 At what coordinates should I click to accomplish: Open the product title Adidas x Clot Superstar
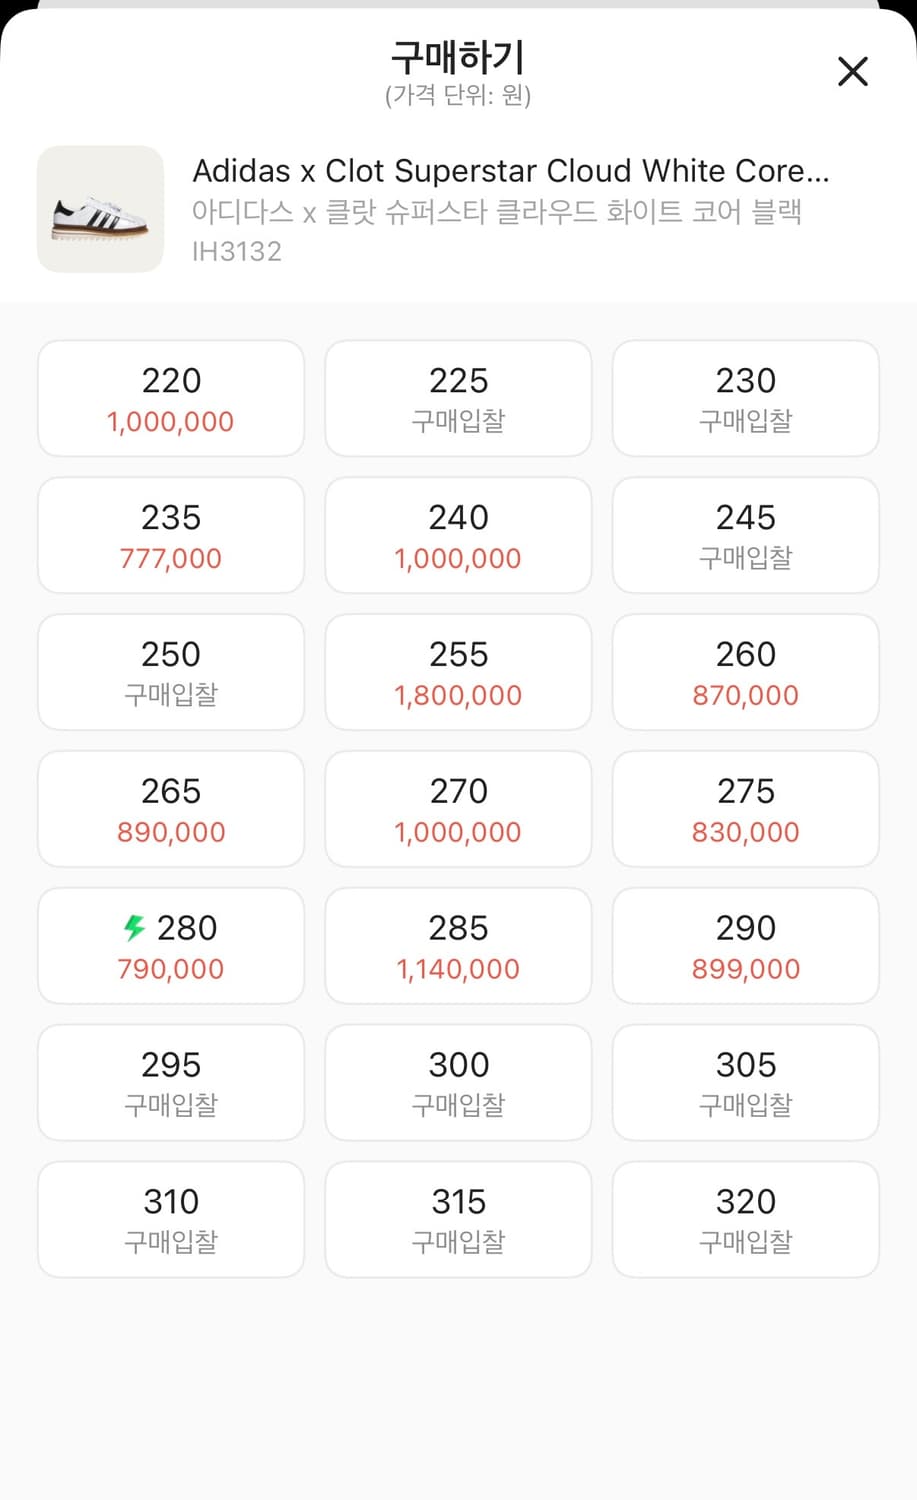[x=511, y=171]
